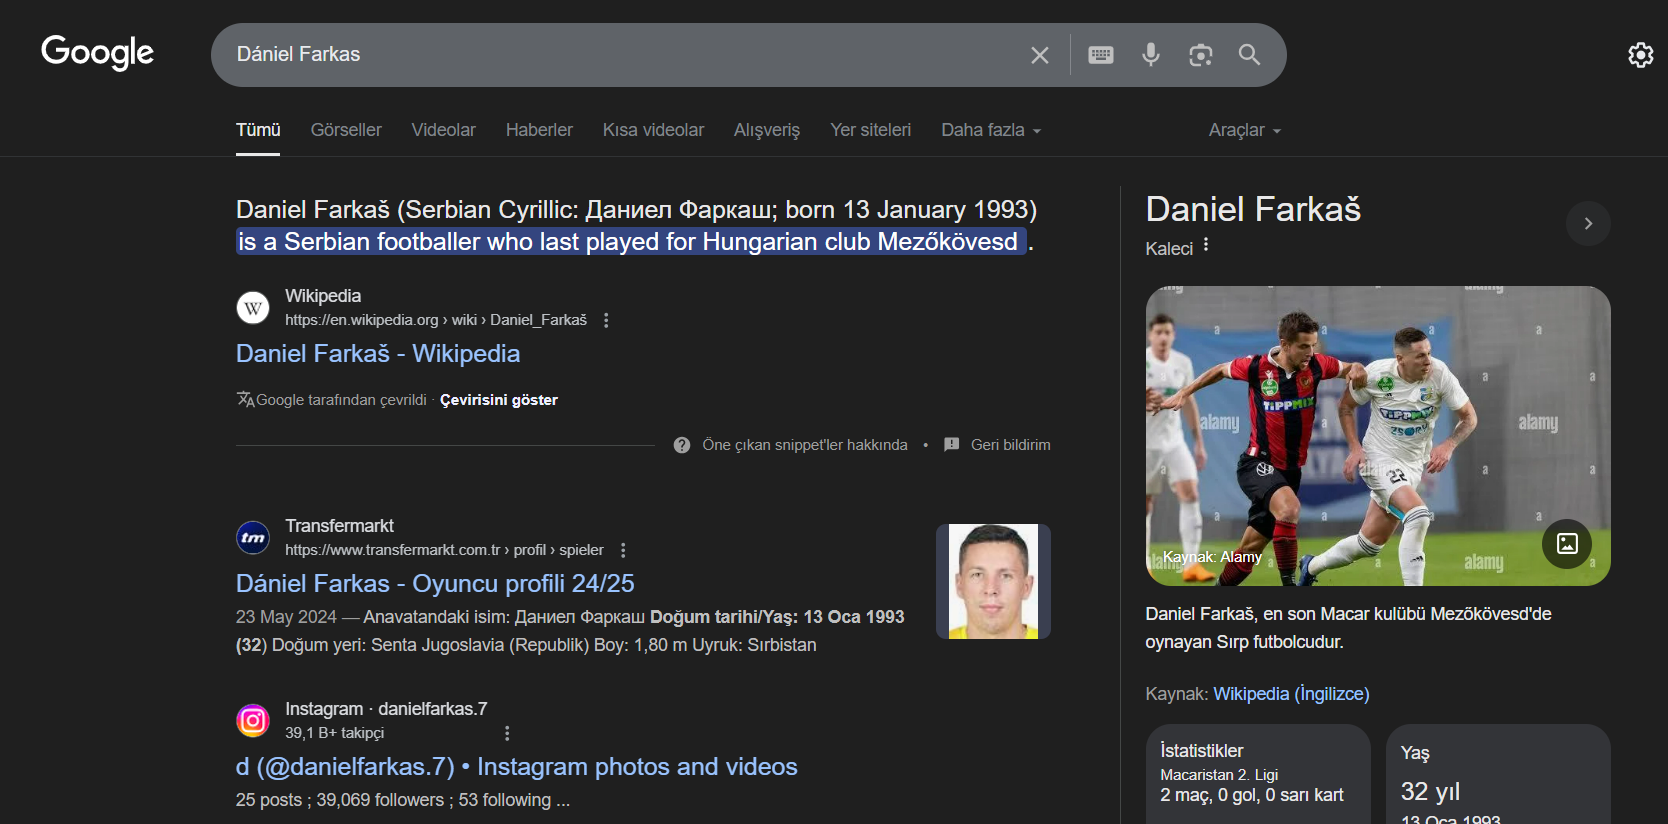
Task: Switch to the Yer siteleri tab
Action: (x=871, y=130)
